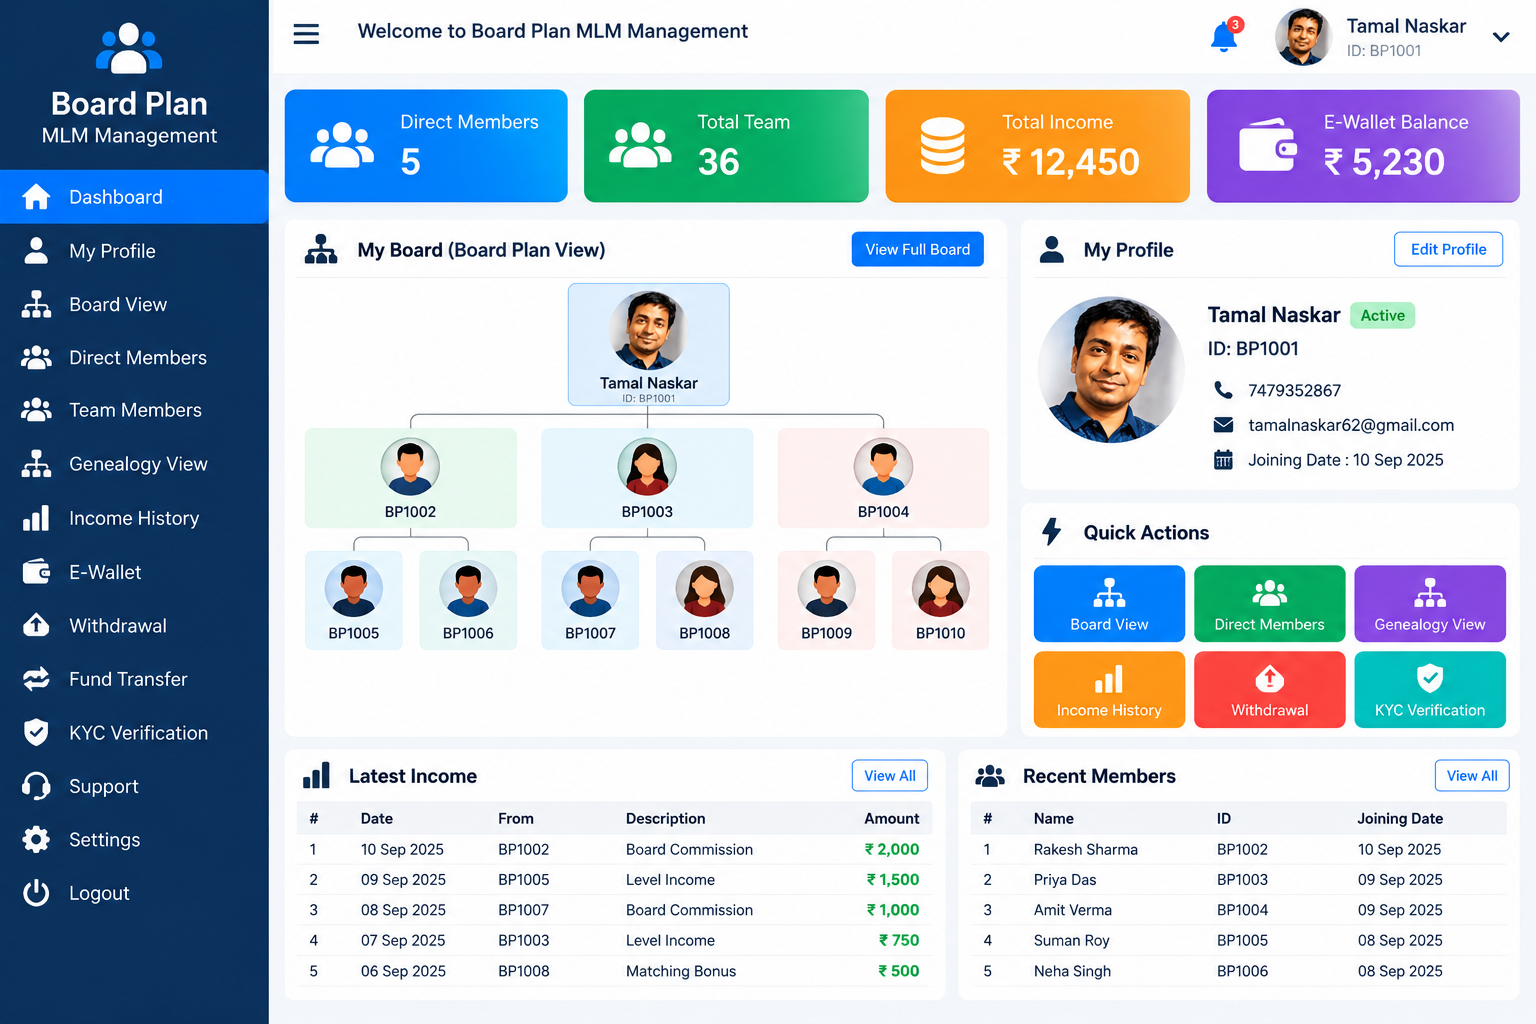Open the KYC Verification quick action tile

(1430, 689)
